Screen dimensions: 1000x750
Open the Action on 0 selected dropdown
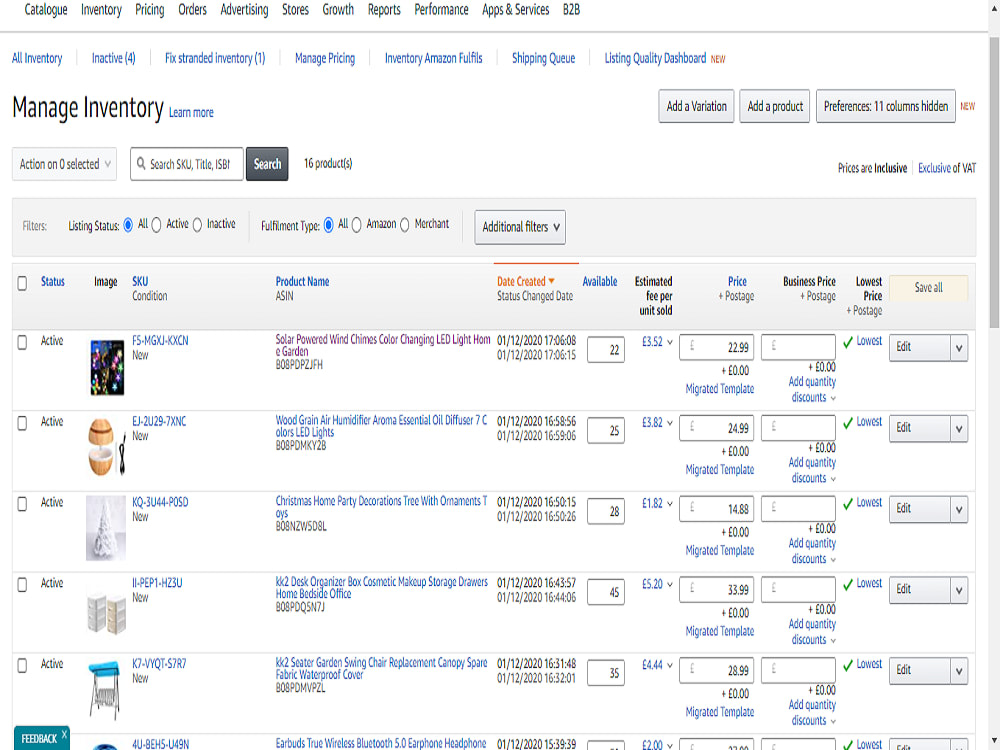point(64,164)
